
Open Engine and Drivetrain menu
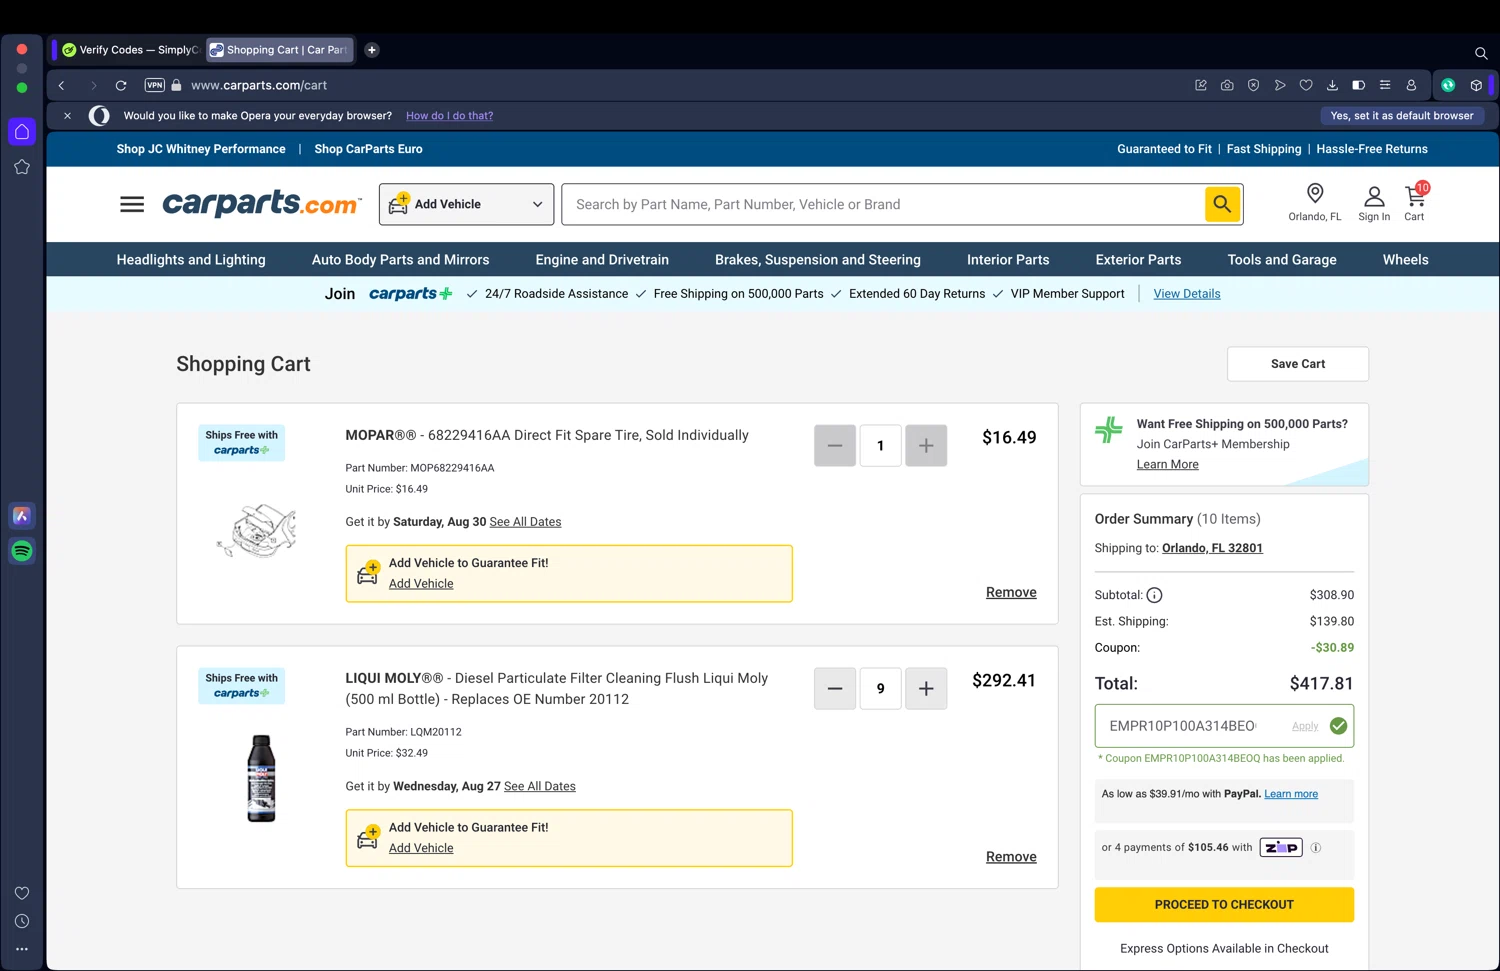pyautogui.click(x=602, y=260)
